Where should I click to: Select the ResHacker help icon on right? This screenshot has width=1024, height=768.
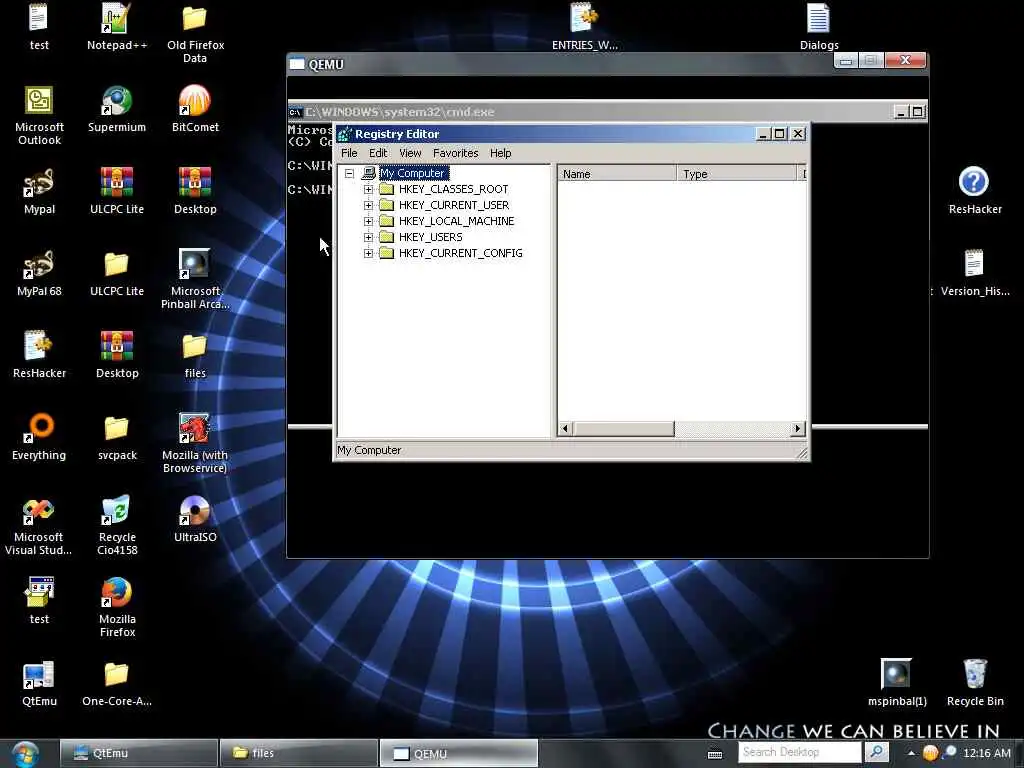pyautogui.click(x=974, y=191)
